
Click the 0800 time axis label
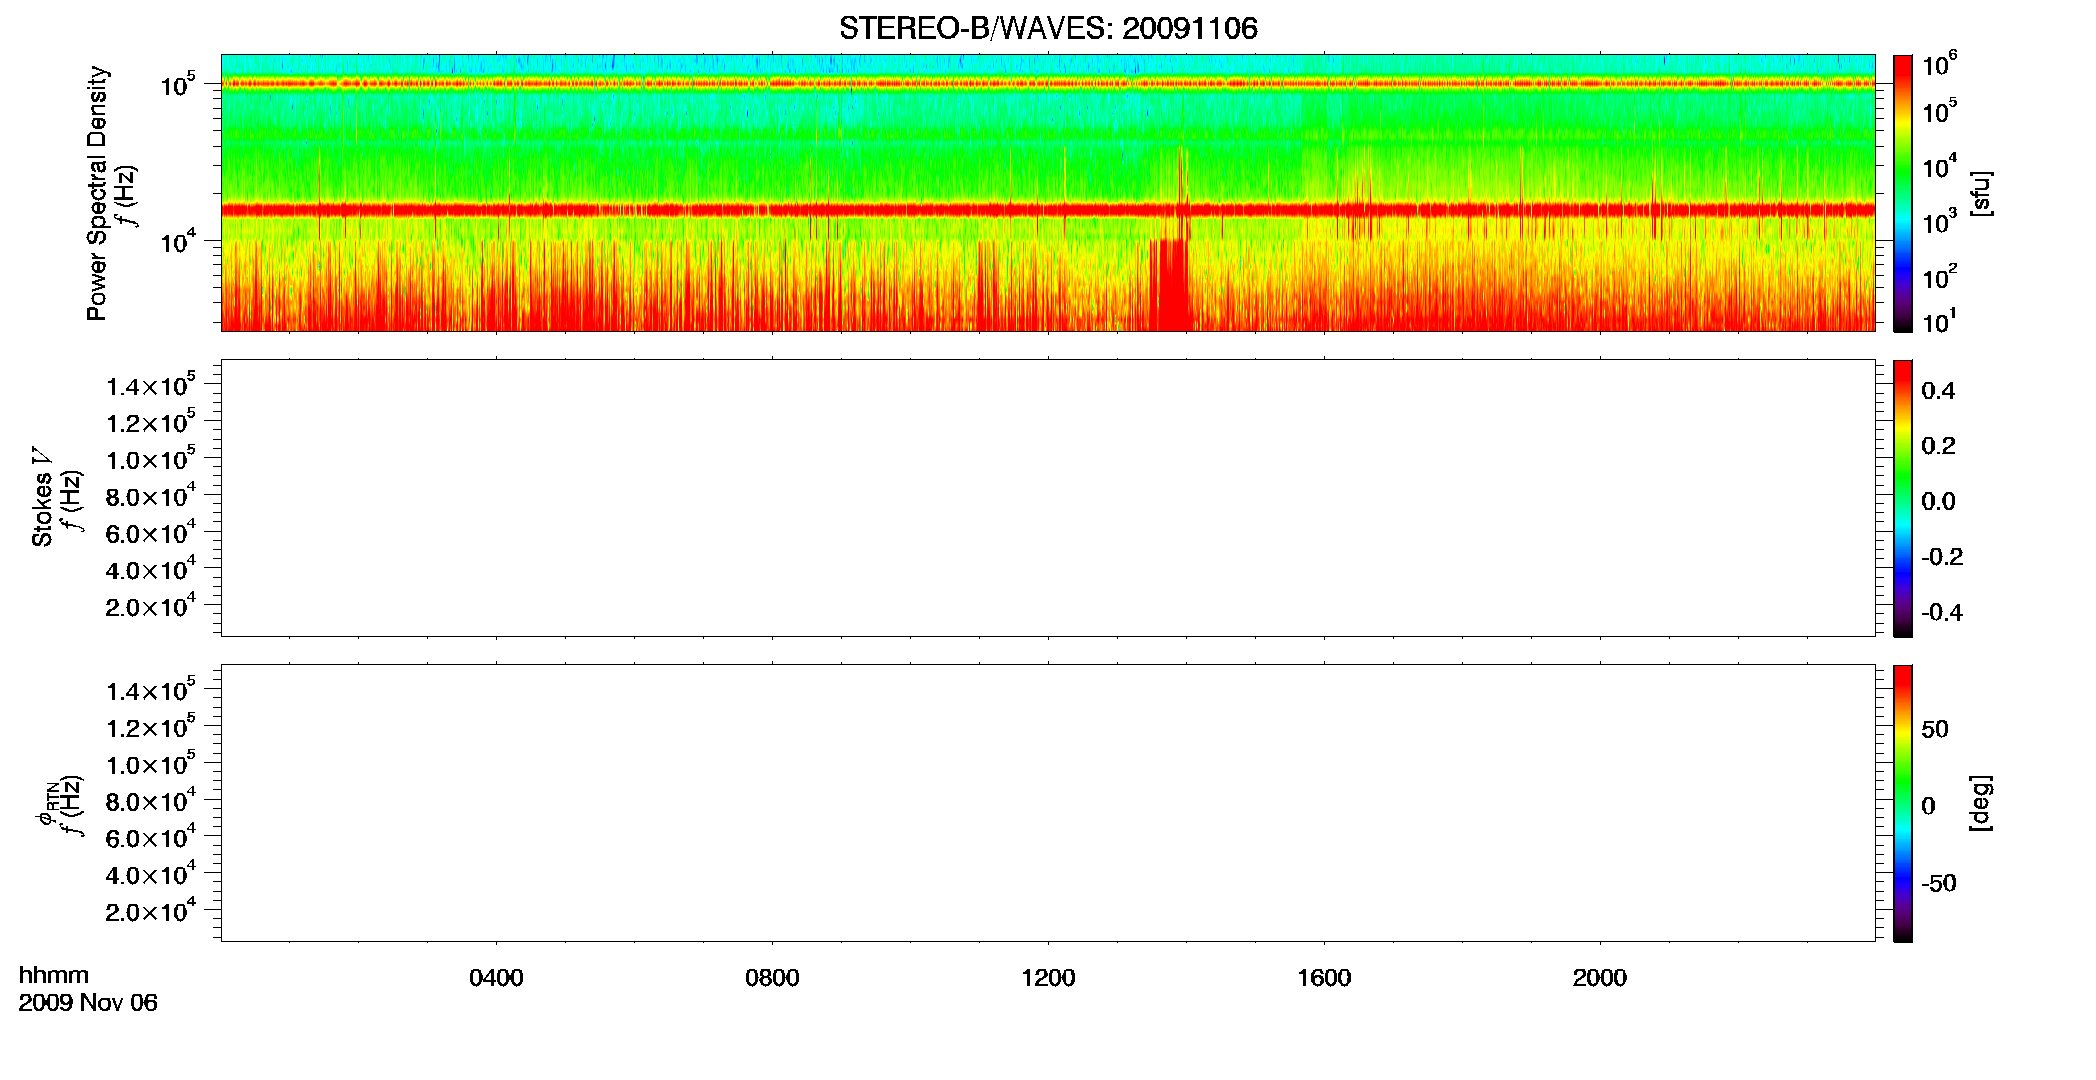tap(772, 978)
